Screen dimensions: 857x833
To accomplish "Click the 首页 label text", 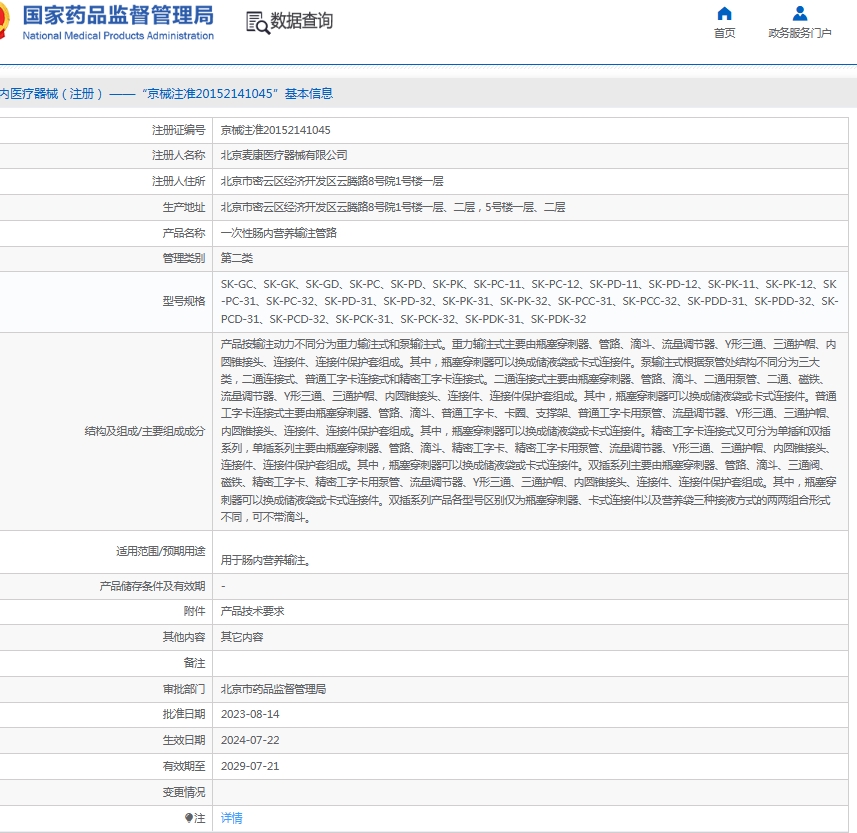I will coord(724,33).
